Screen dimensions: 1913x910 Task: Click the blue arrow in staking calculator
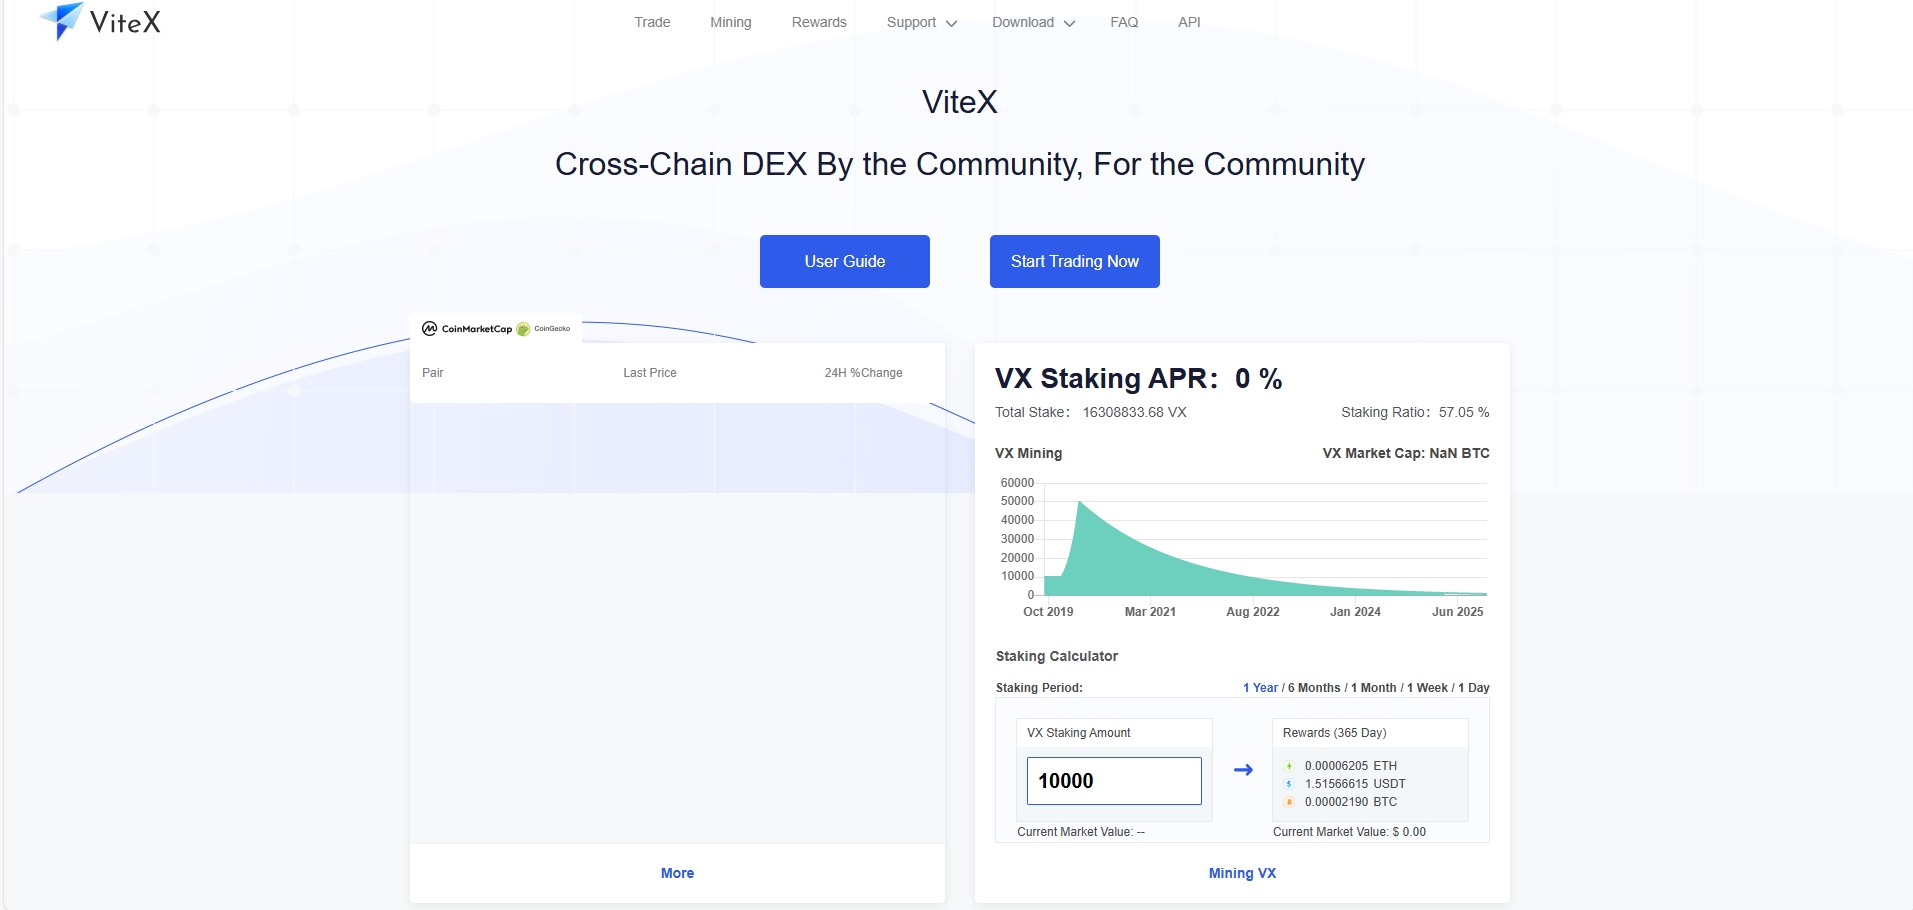[1243, 770]
